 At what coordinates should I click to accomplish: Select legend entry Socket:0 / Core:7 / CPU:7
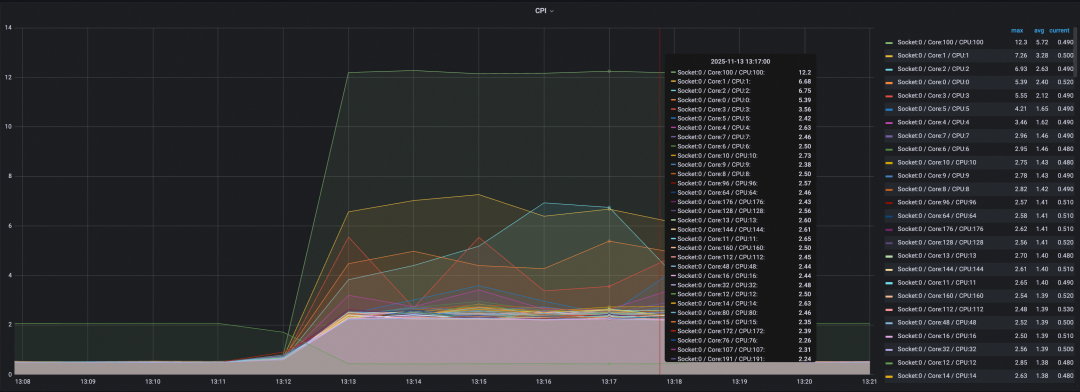tap(932, 136)
